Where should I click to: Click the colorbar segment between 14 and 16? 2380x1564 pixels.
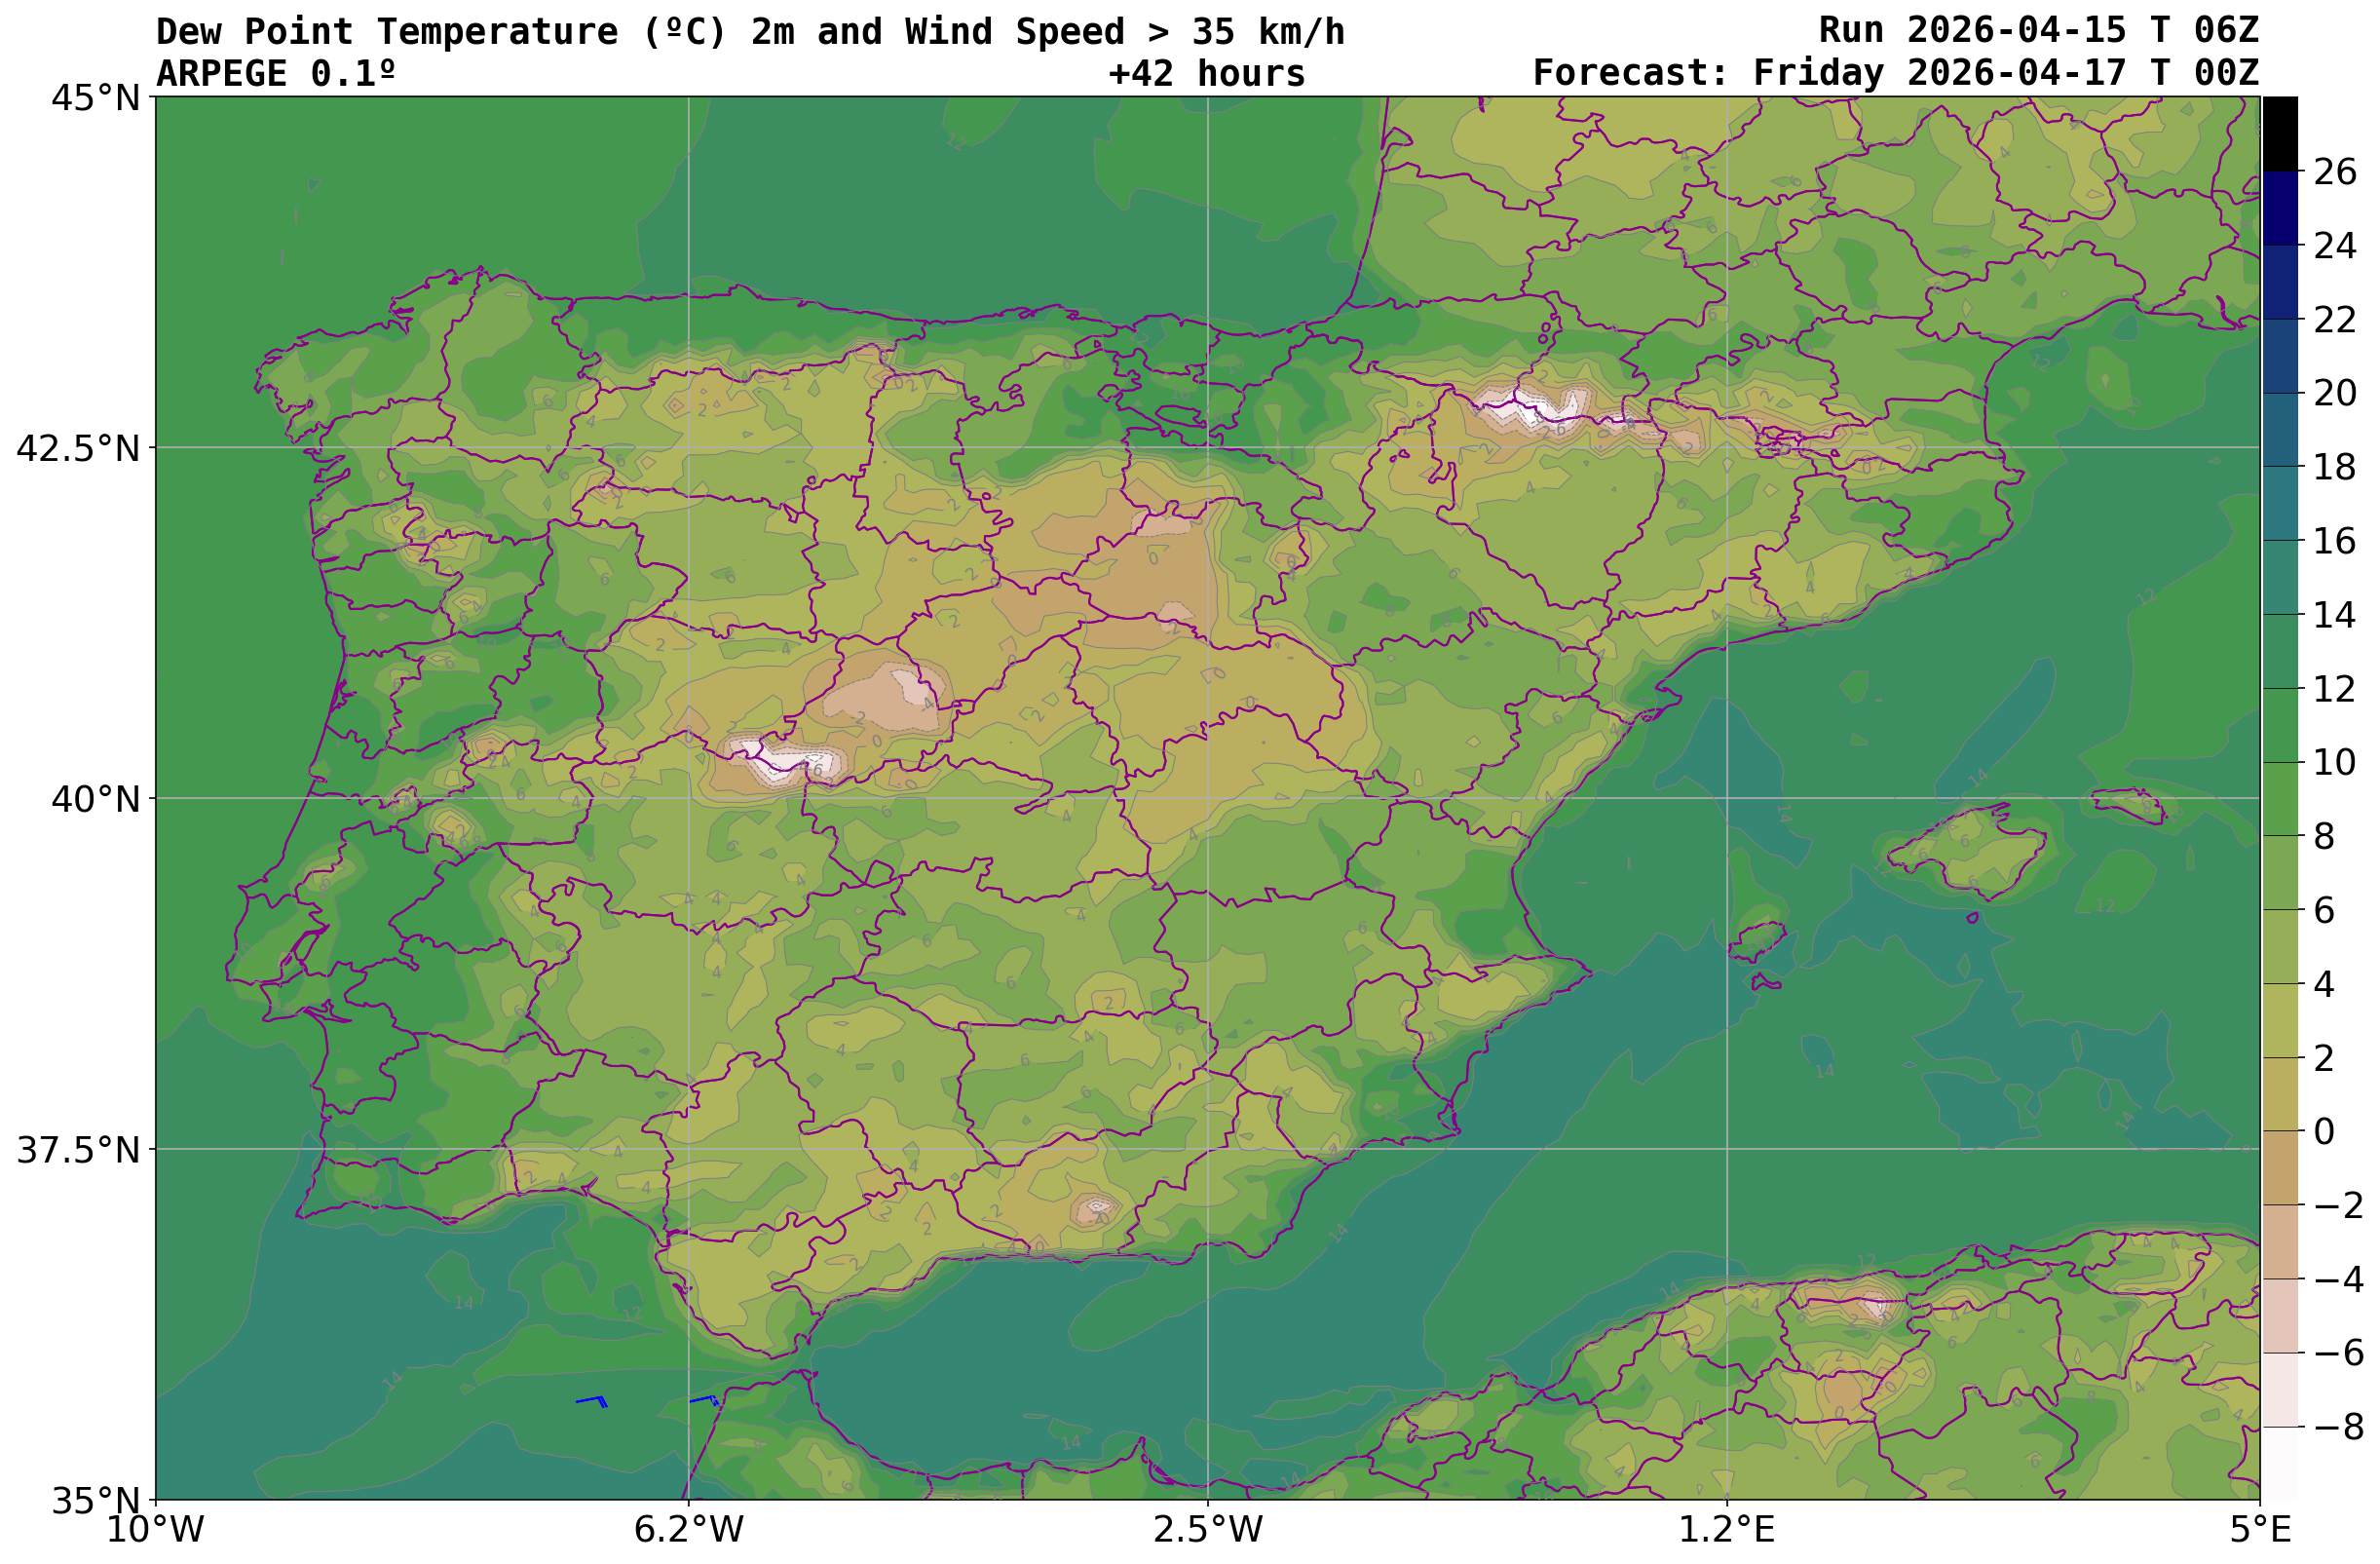tap(2279, 577)
